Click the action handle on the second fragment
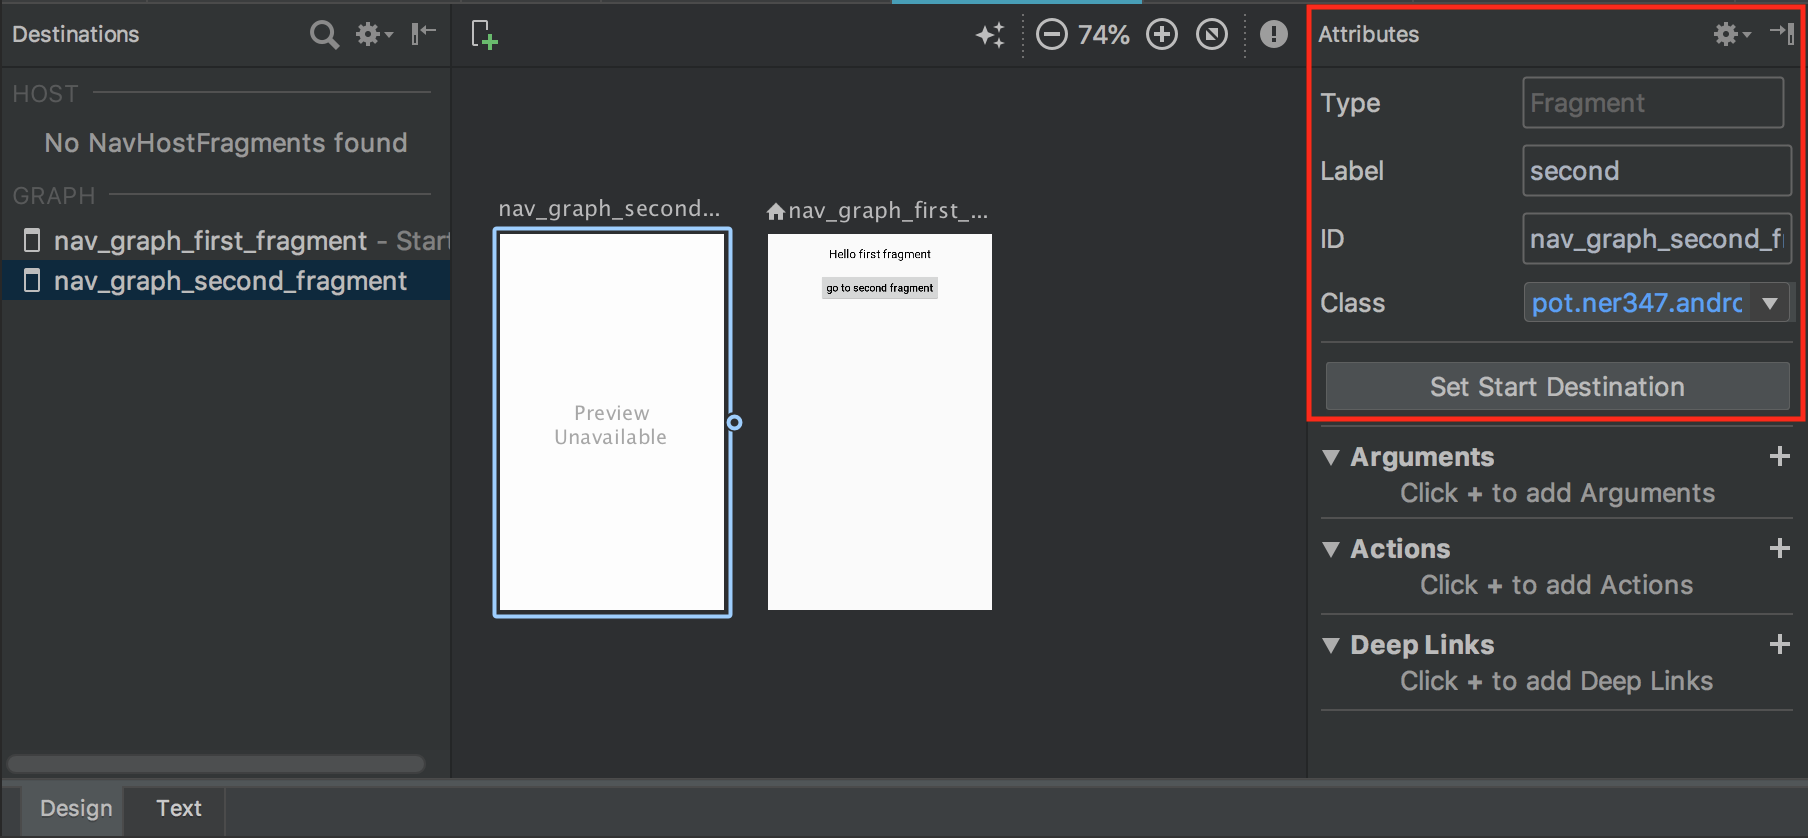This screenshot has height=838, width=1808. point(734,422)
